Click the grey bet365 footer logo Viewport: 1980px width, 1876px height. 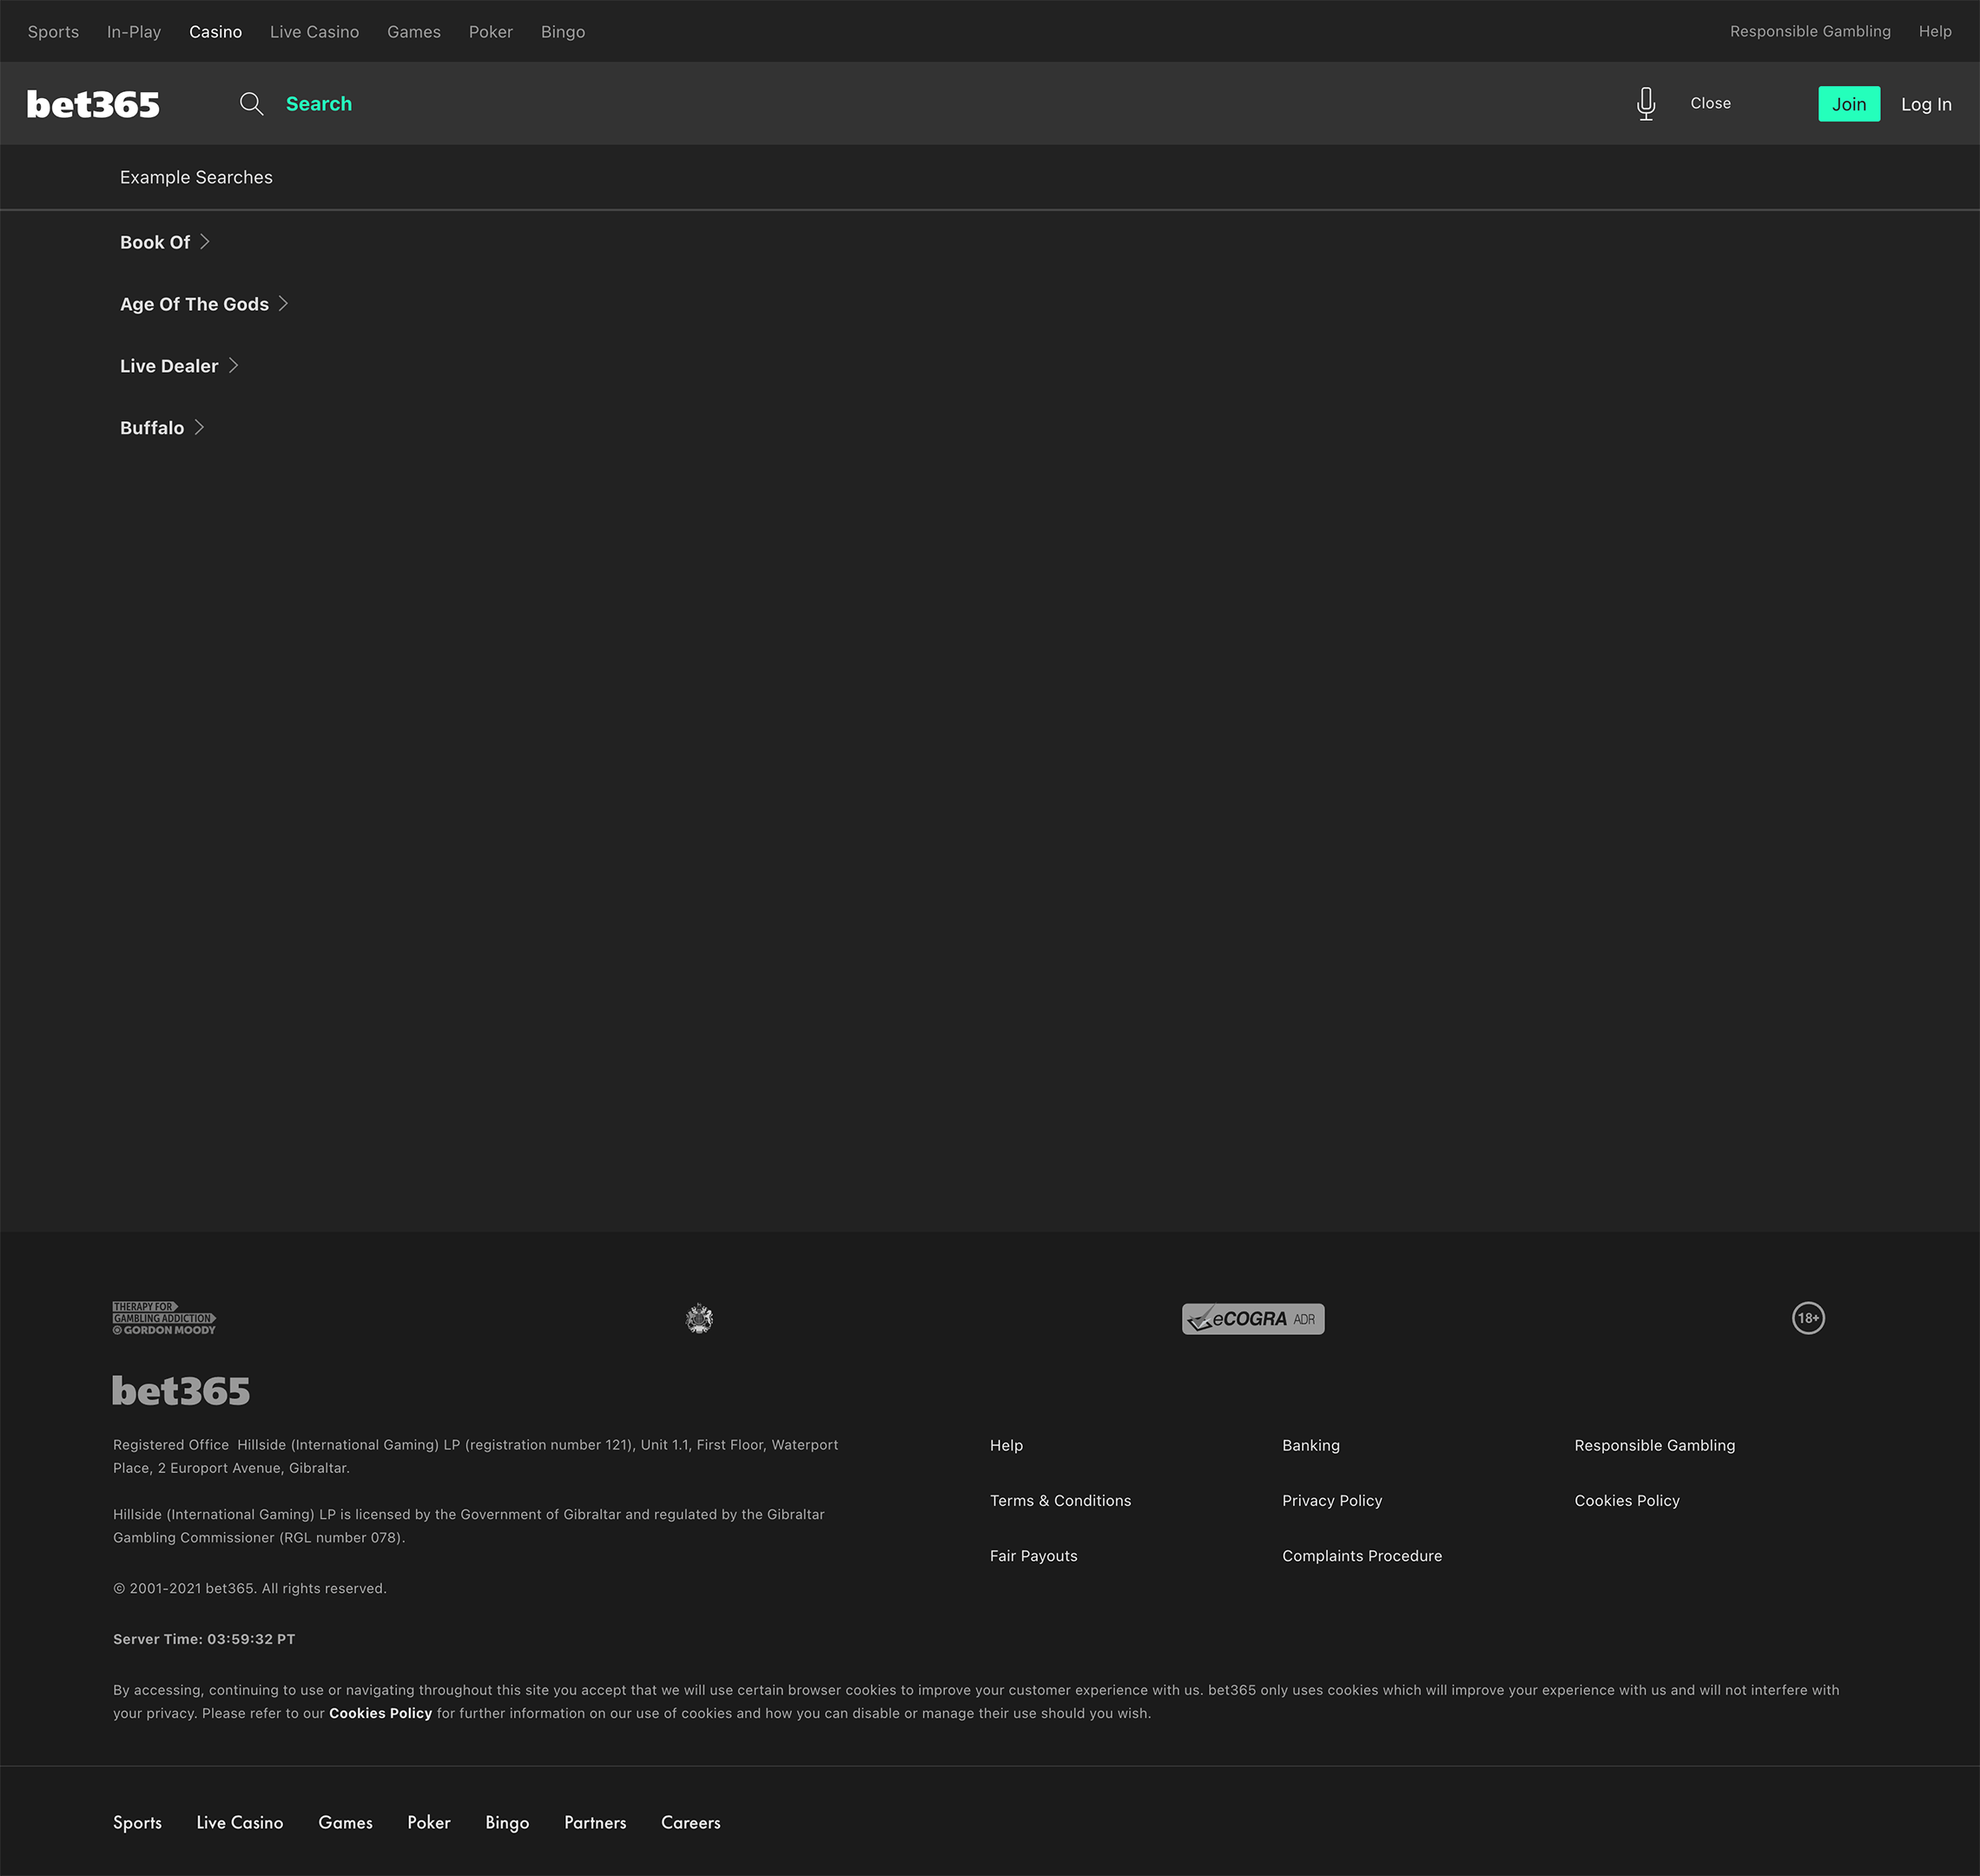181,1391
